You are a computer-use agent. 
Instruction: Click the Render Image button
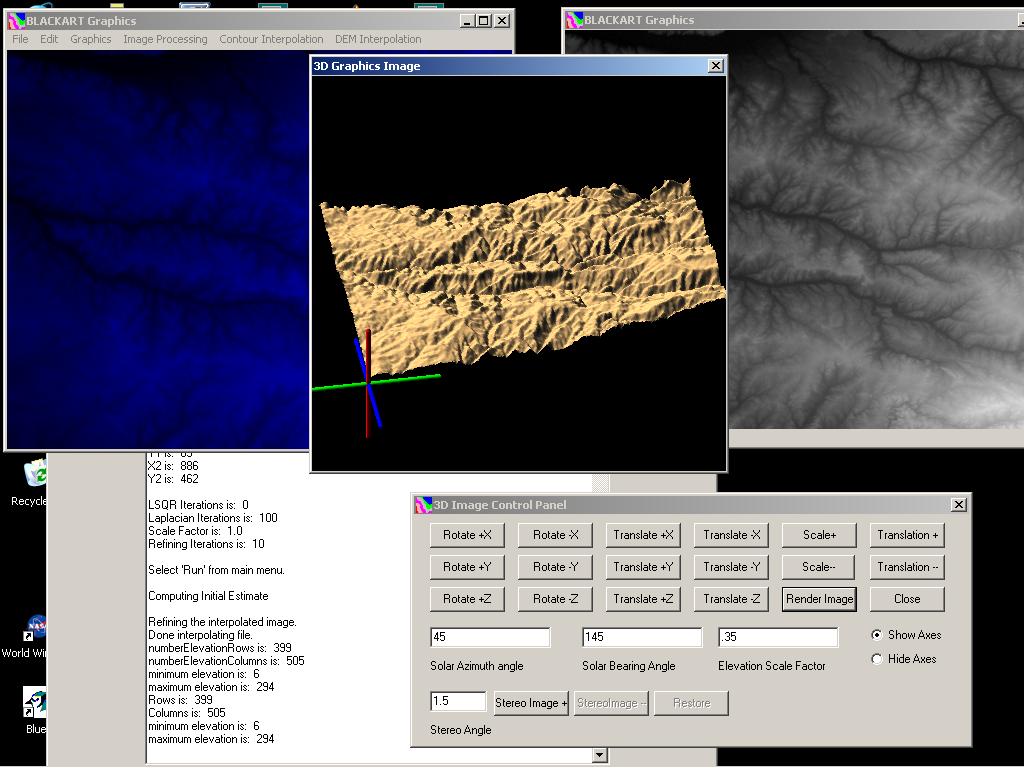(819, 599)
